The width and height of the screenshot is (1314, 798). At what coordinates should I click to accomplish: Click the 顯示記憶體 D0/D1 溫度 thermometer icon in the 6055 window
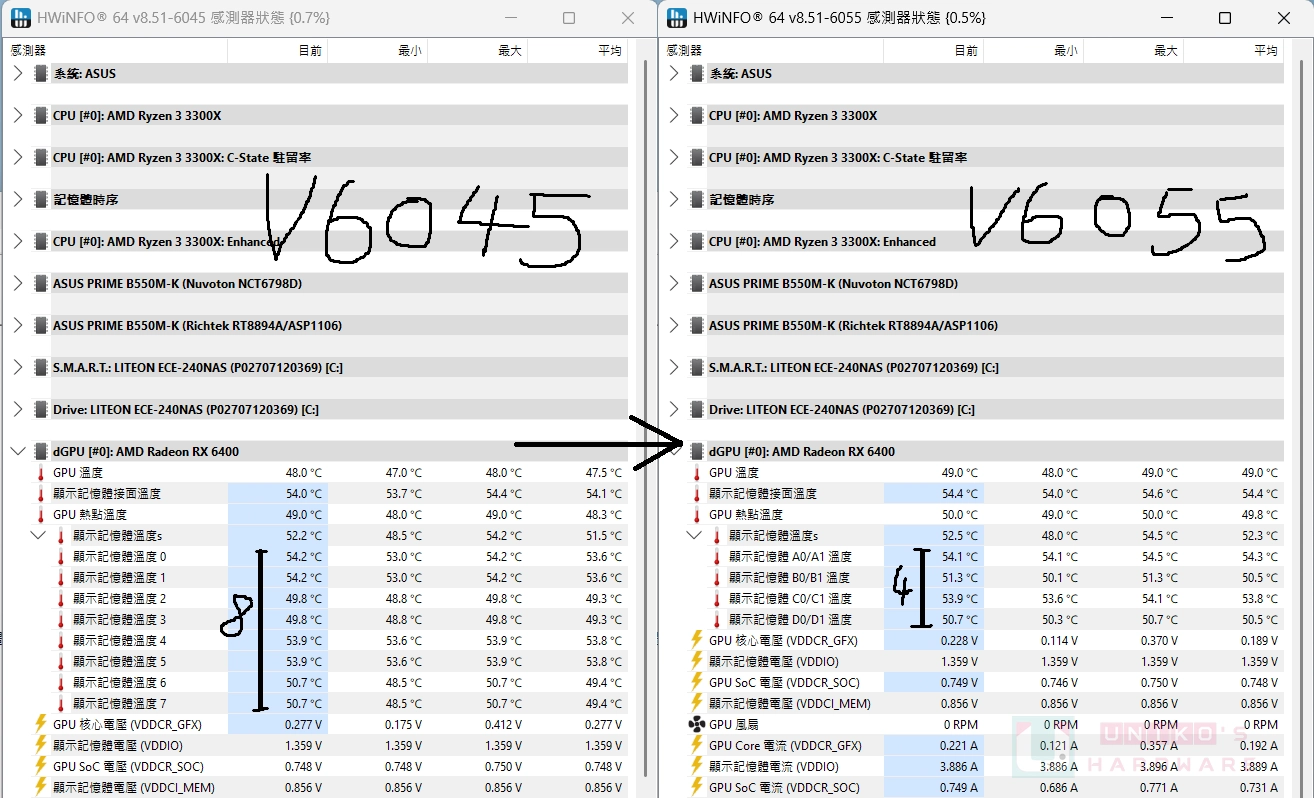click(717, 619)
